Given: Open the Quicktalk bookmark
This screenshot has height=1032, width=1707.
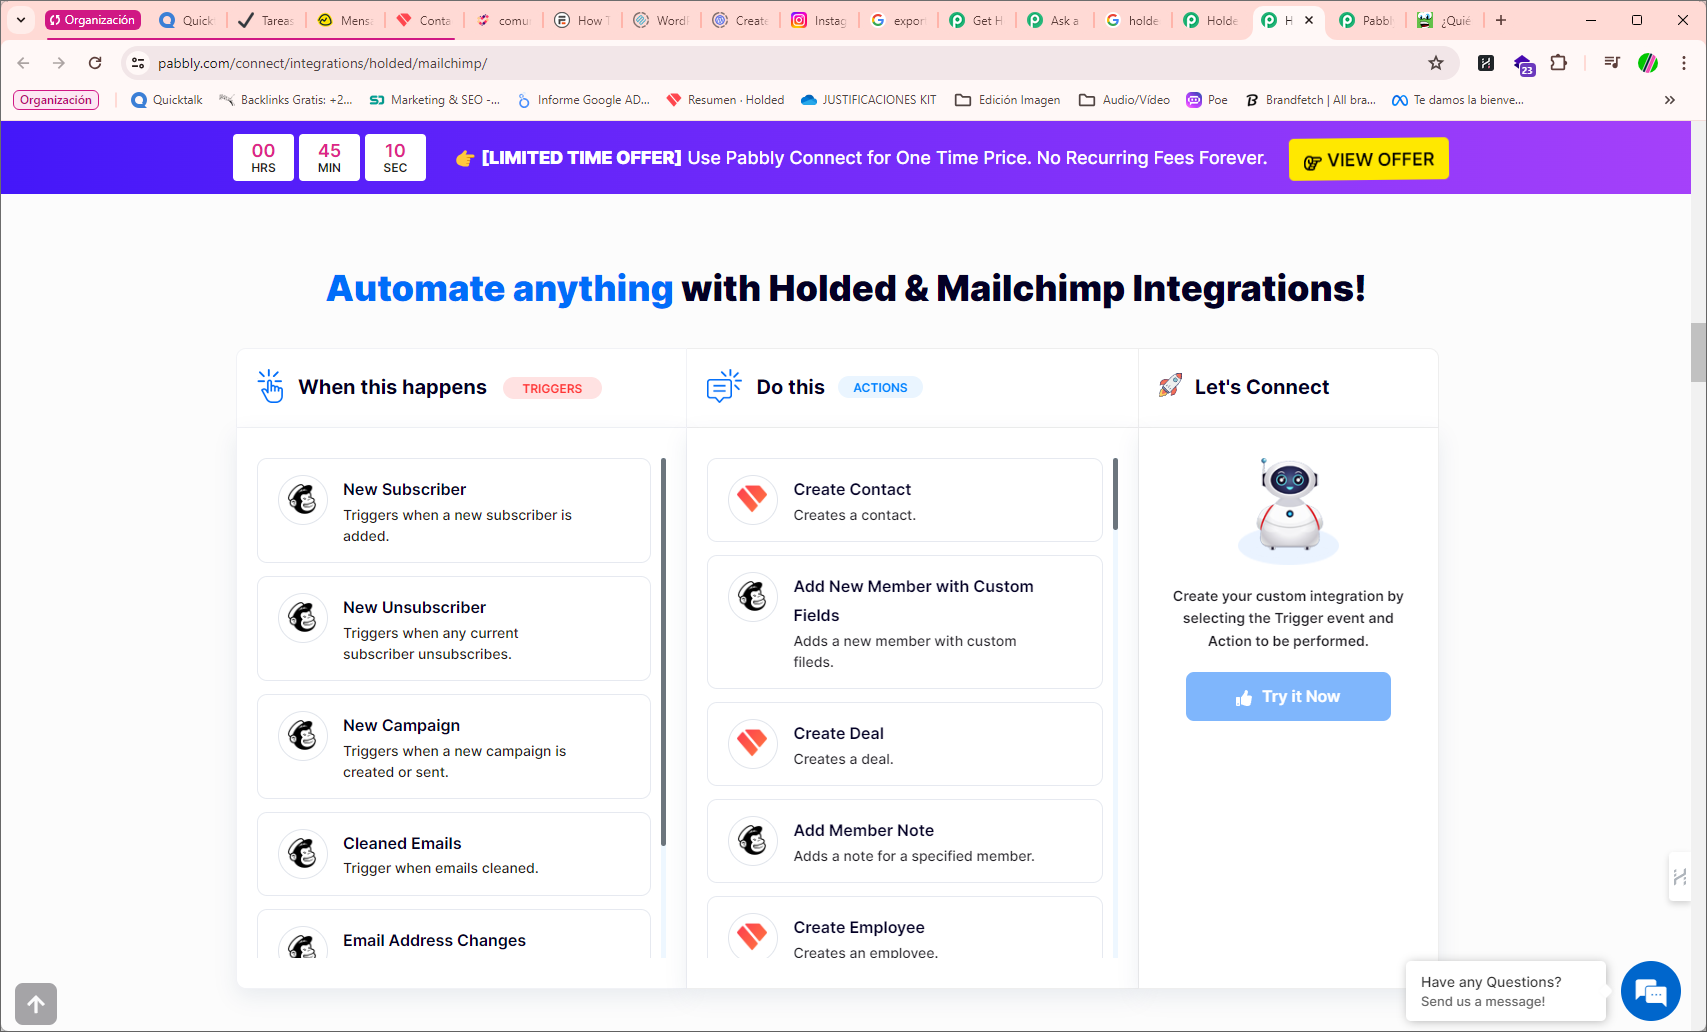Looking at the screenshot, I should pyautogui.click(x=167, y=100).
